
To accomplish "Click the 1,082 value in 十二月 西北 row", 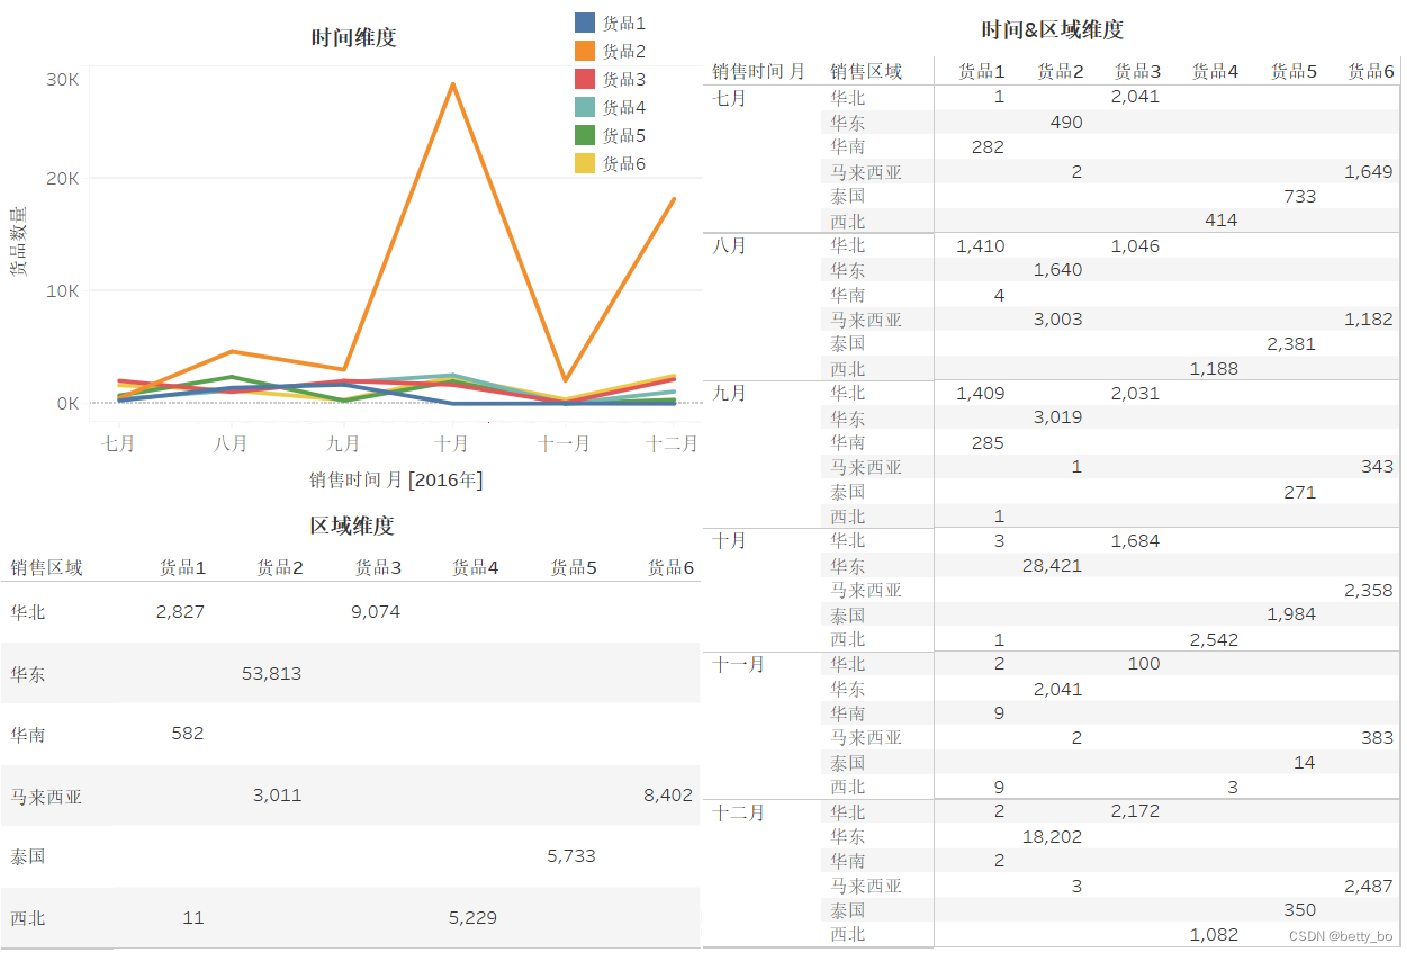I will [1214, 935].
